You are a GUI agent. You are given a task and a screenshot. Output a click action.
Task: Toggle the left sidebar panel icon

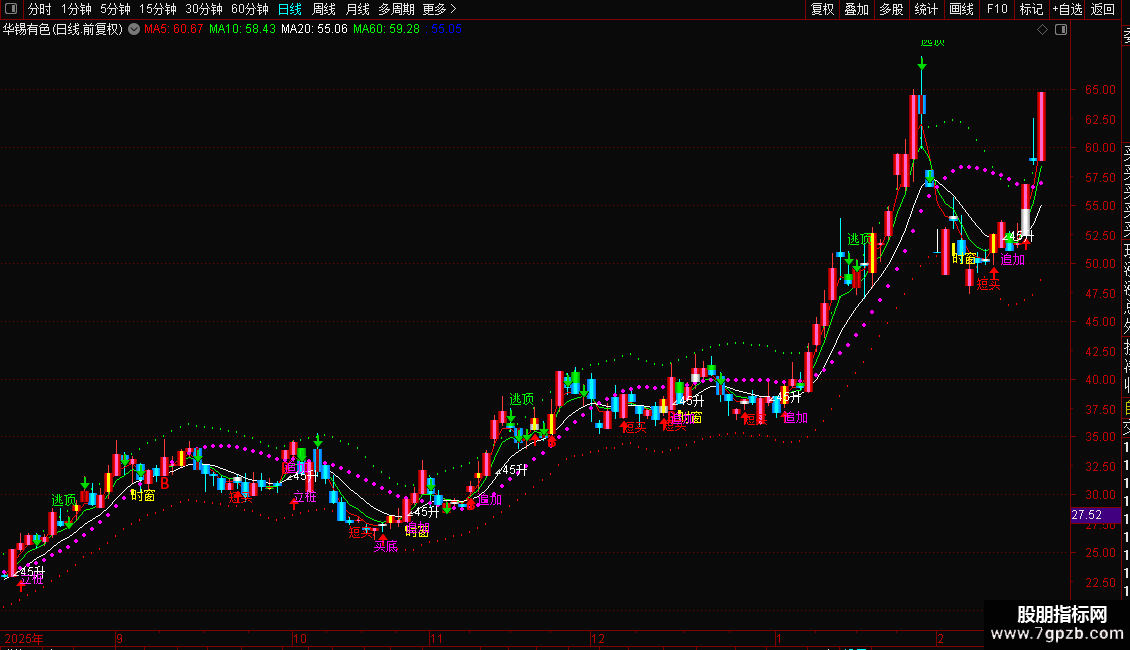pos(12,9)
